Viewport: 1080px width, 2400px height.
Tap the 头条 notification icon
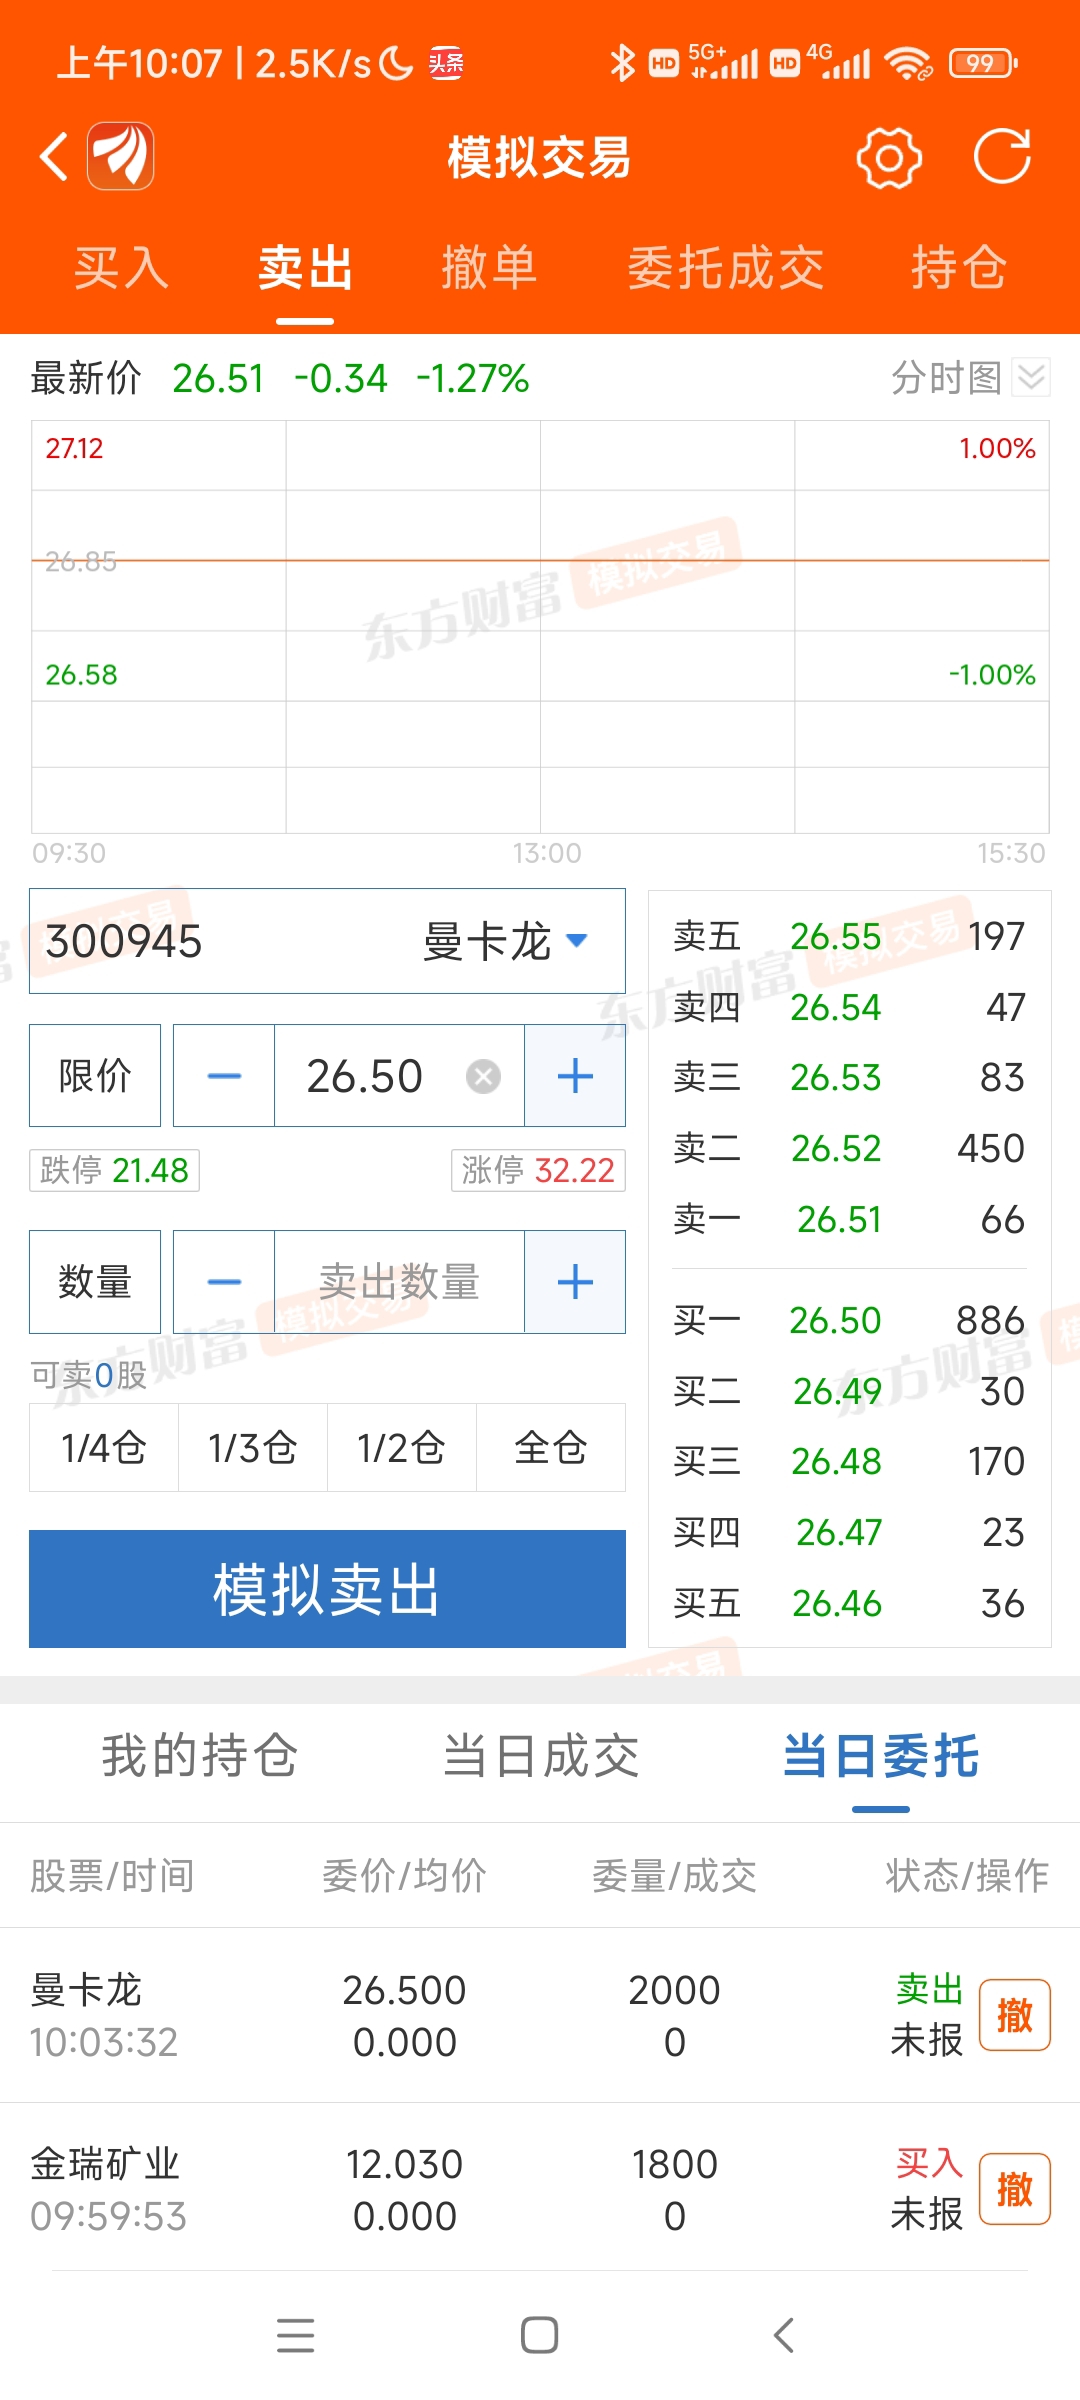pyautogui.click(x=446, y=63)
